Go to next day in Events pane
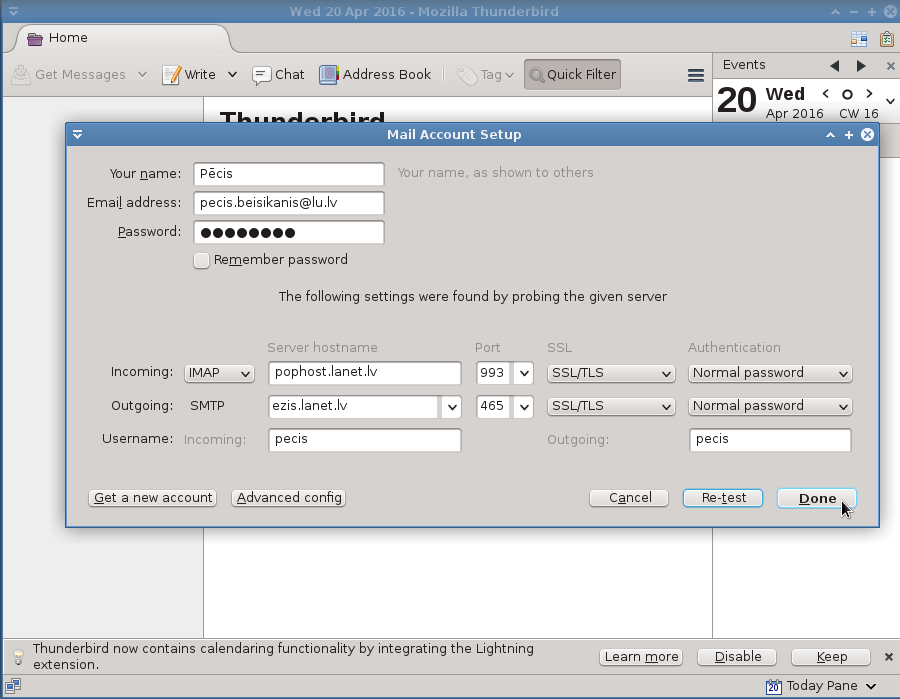 coord(869,94)
